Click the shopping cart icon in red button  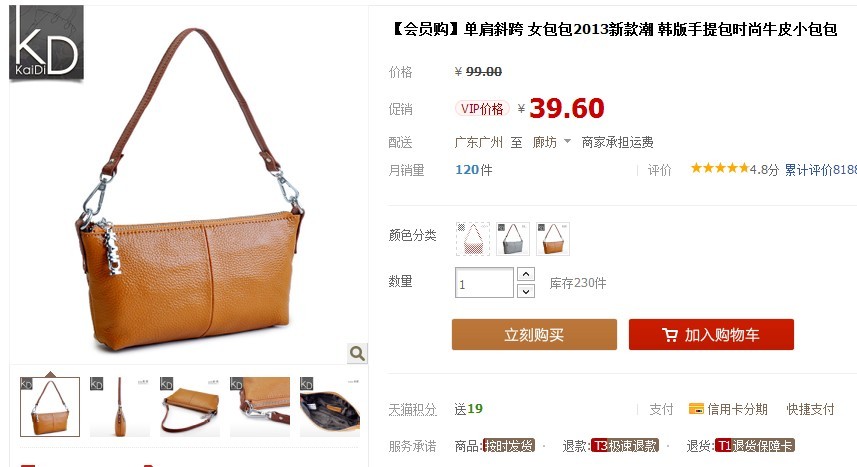(x=670, y=335)
